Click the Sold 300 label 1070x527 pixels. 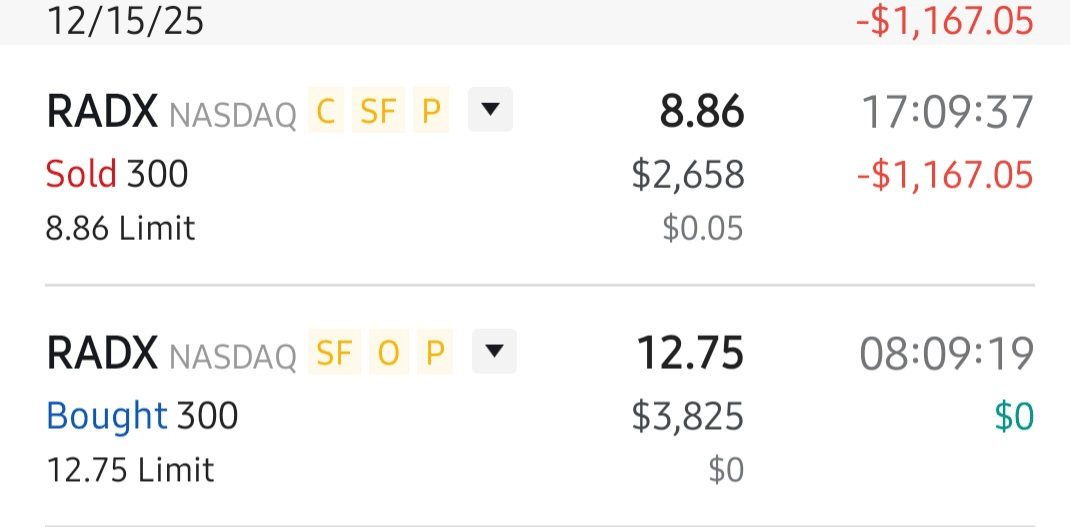tap(117, 175)
